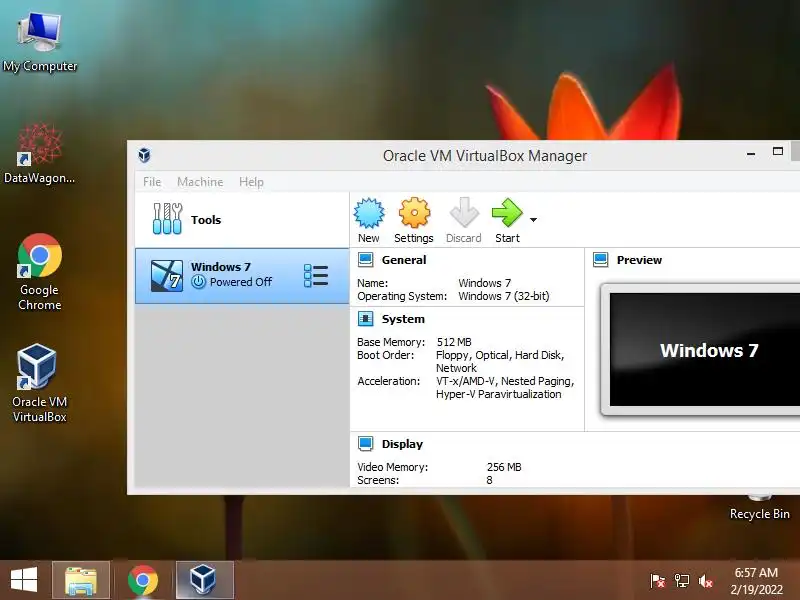Click the Display section monitor icon

[365, 444]
